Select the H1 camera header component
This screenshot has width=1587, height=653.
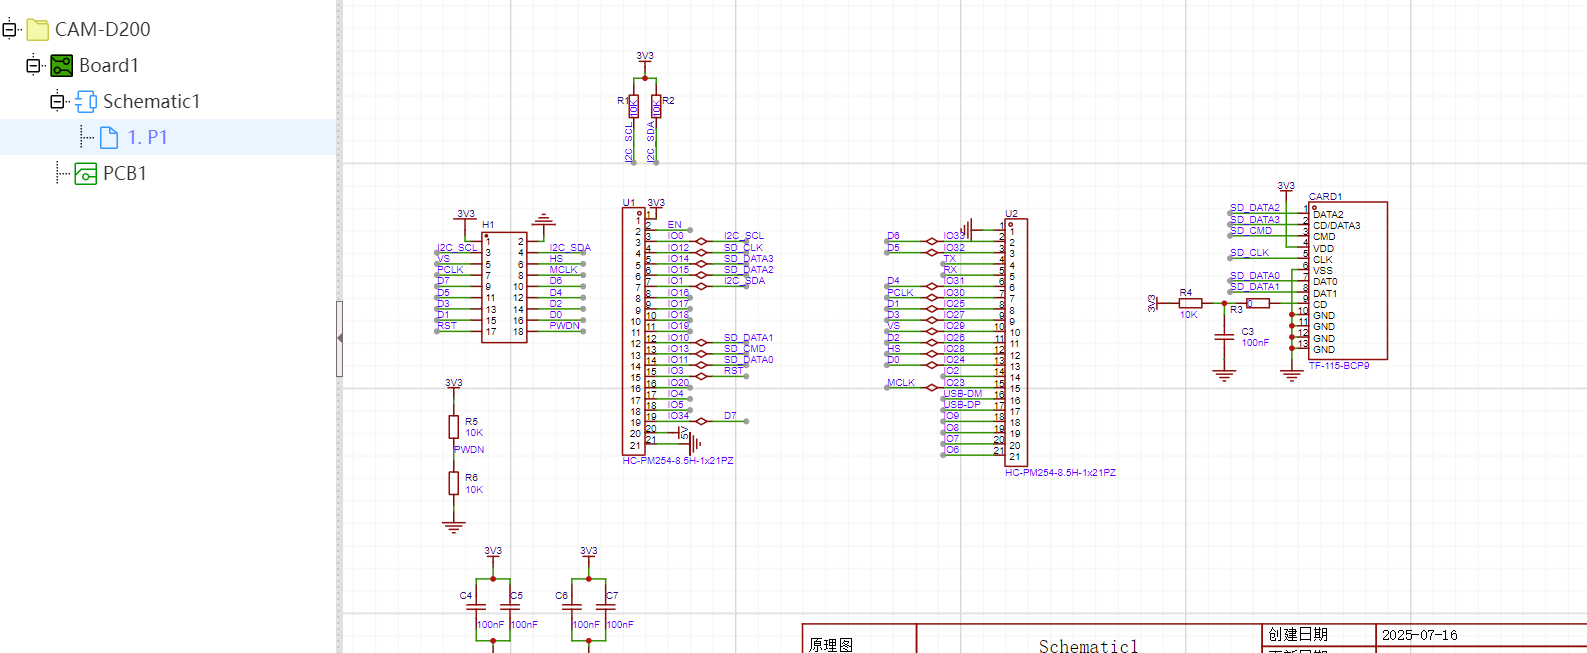(x=504, y=287)
